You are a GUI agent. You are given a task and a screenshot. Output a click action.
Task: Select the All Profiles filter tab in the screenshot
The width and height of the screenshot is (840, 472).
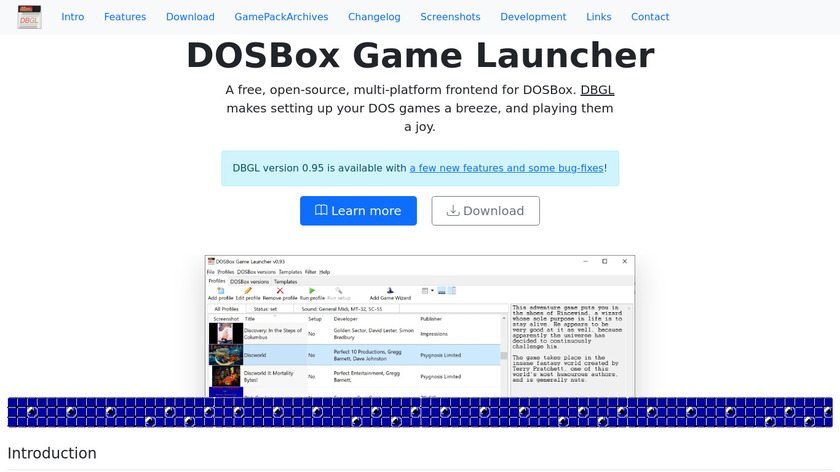(227, 309)
